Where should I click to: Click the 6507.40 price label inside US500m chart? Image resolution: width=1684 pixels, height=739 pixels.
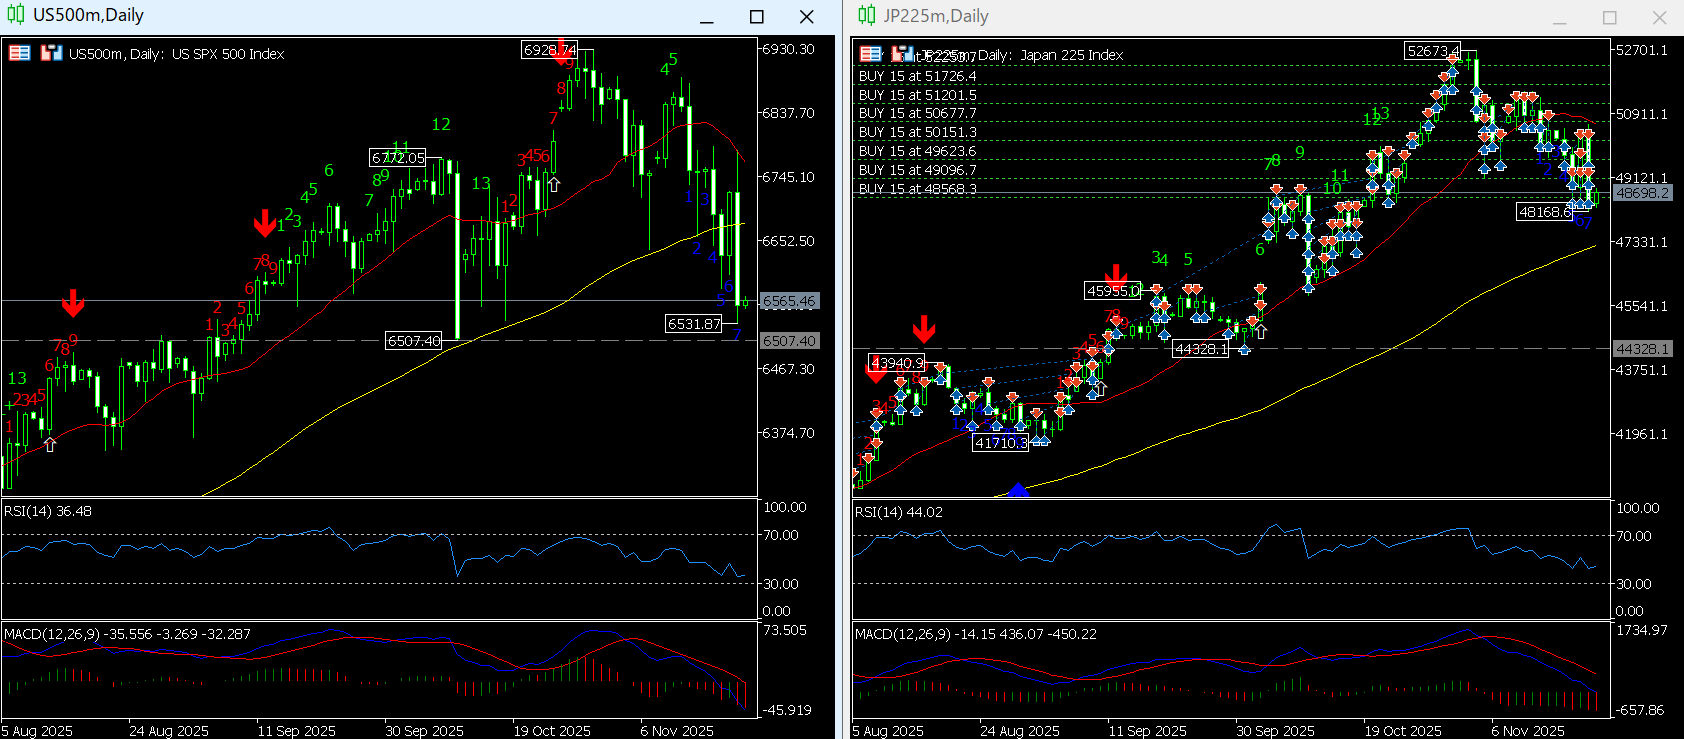[x=413, y=341]
